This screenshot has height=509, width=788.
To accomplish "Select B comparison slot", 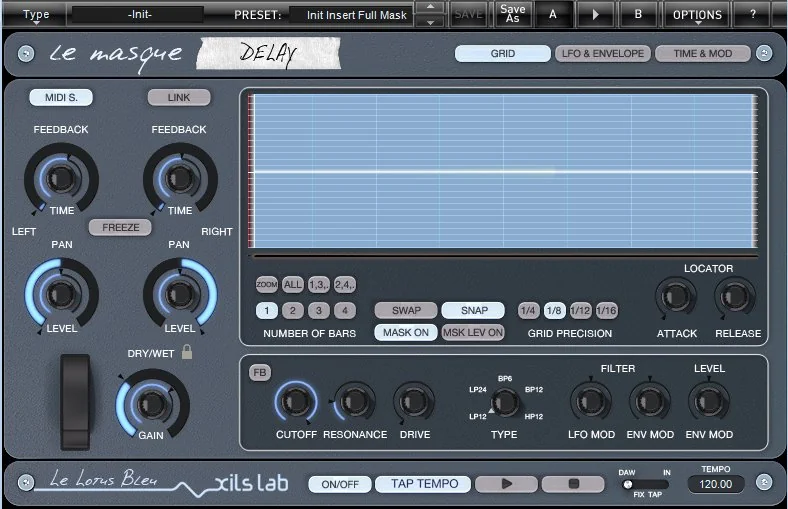I will point(638,15).
